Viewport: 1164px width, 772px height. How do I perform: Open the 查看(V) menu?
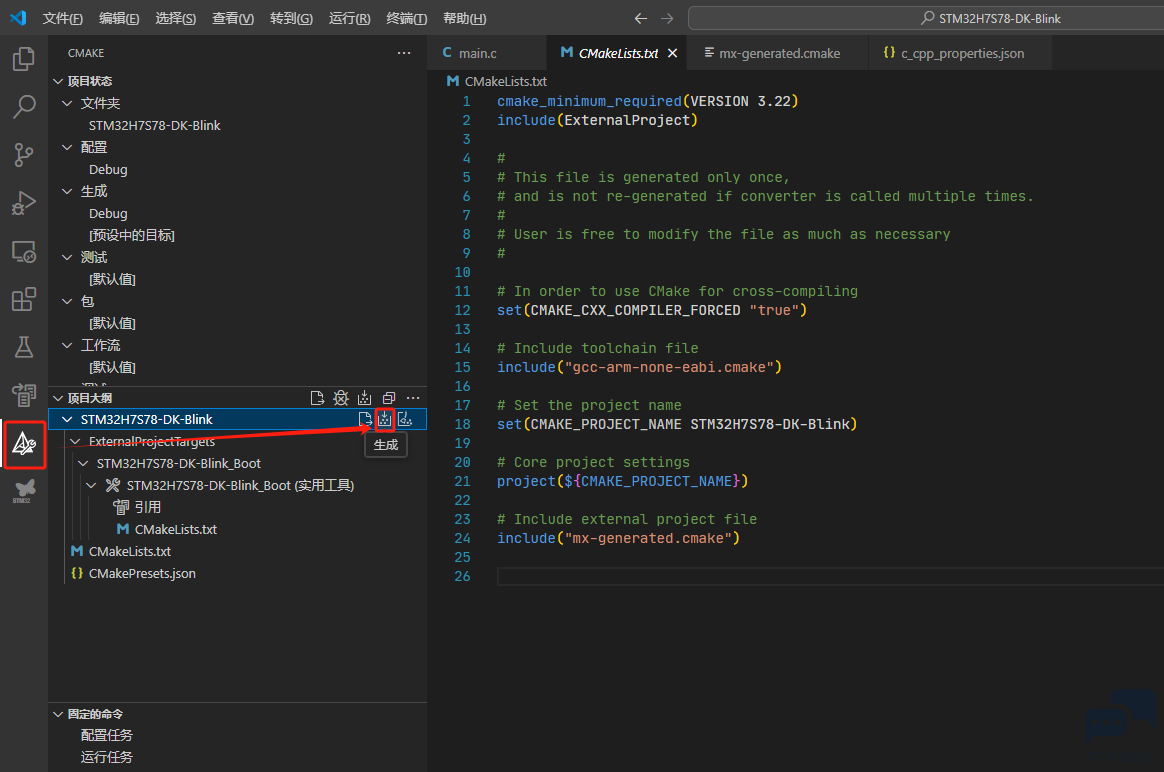232,19
